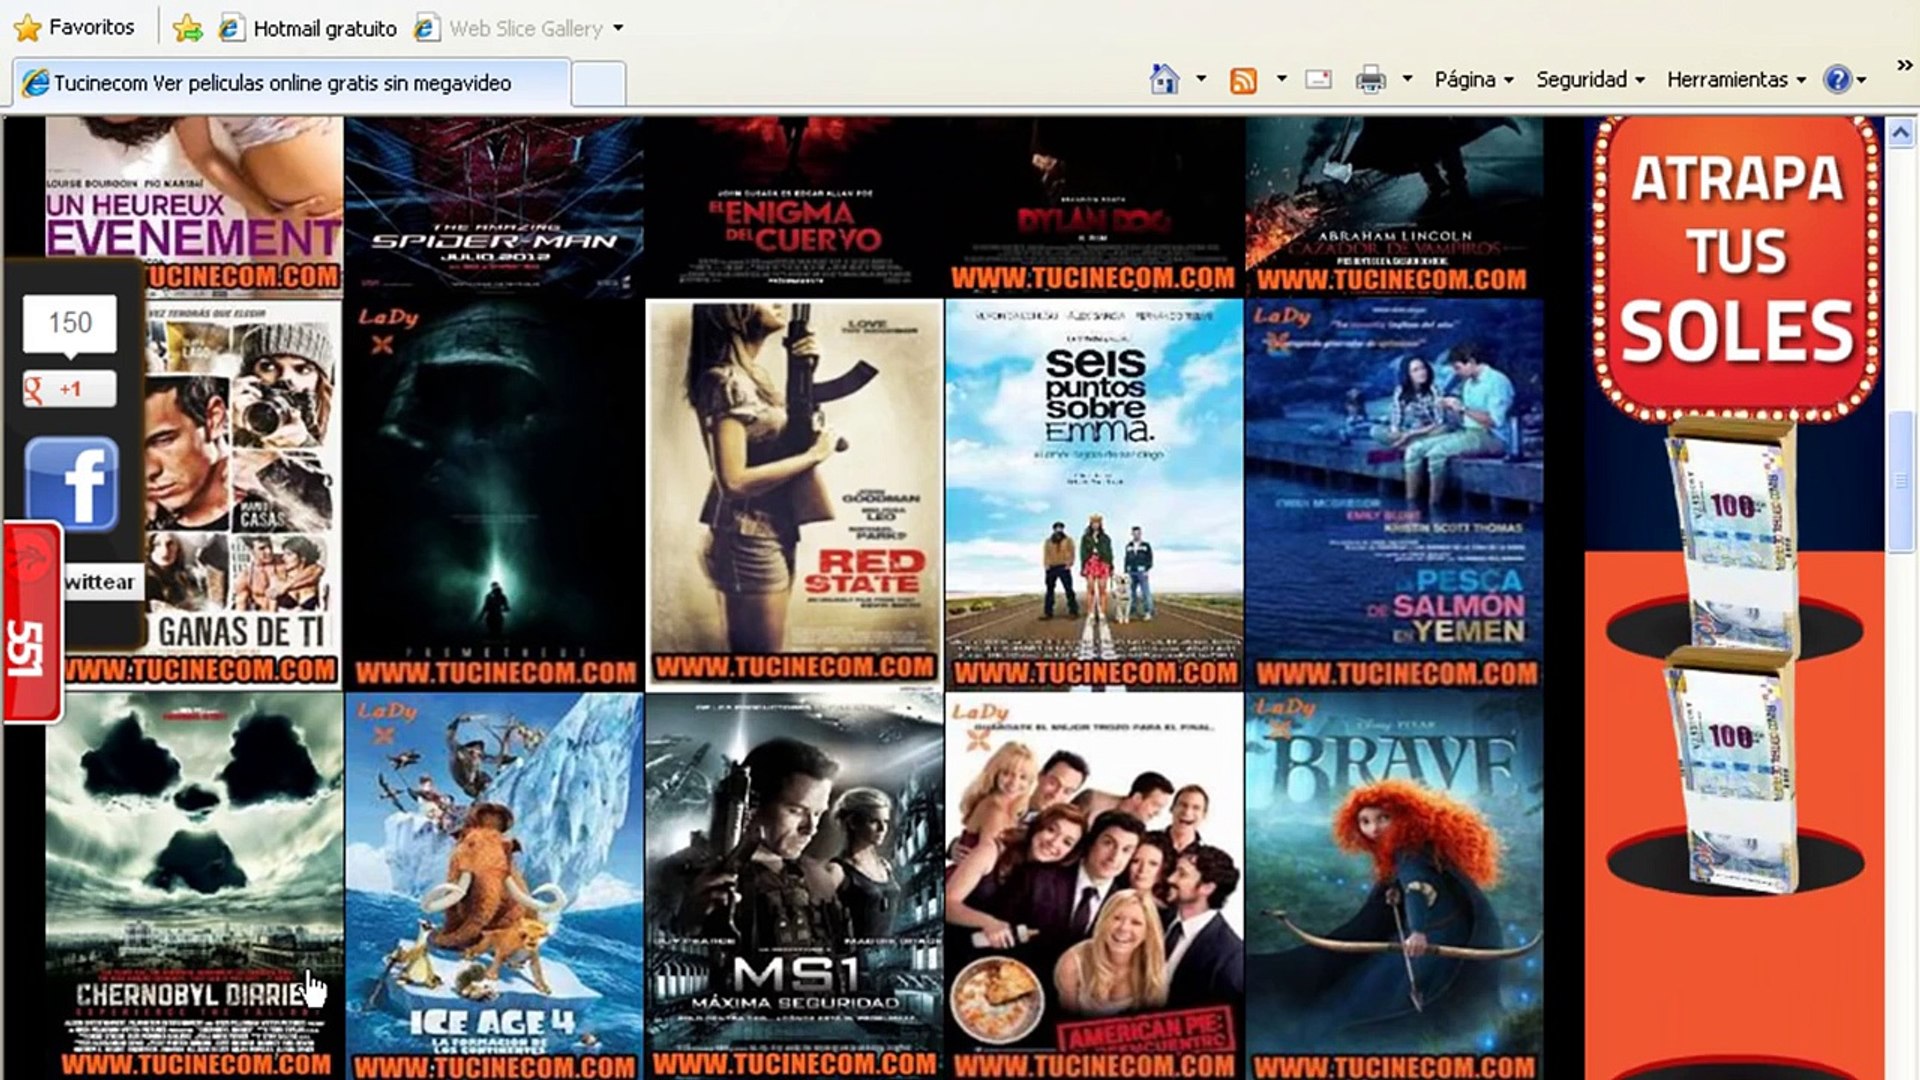The height and width of the screenshot is (1080, 1920).
Task: Expand the Home button dropdown arrow
Action: pyautogui.click(x=1201, y=79)
